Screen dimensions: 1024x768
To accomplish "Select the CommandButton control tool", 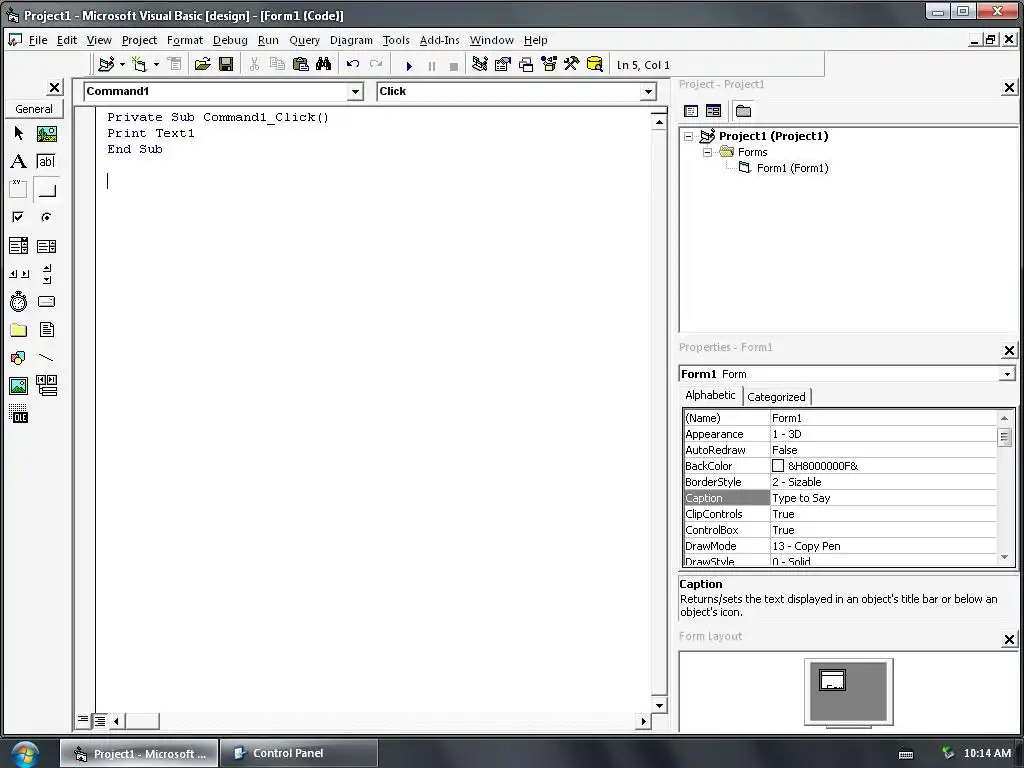I will [46, 189].
